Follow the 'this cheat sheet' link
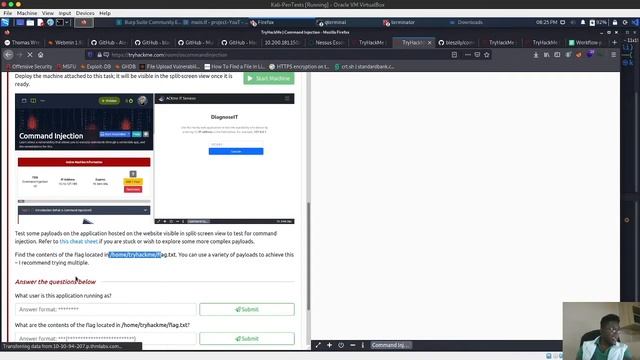This screenshot has width=640, height=360. [x=79, y=241]
